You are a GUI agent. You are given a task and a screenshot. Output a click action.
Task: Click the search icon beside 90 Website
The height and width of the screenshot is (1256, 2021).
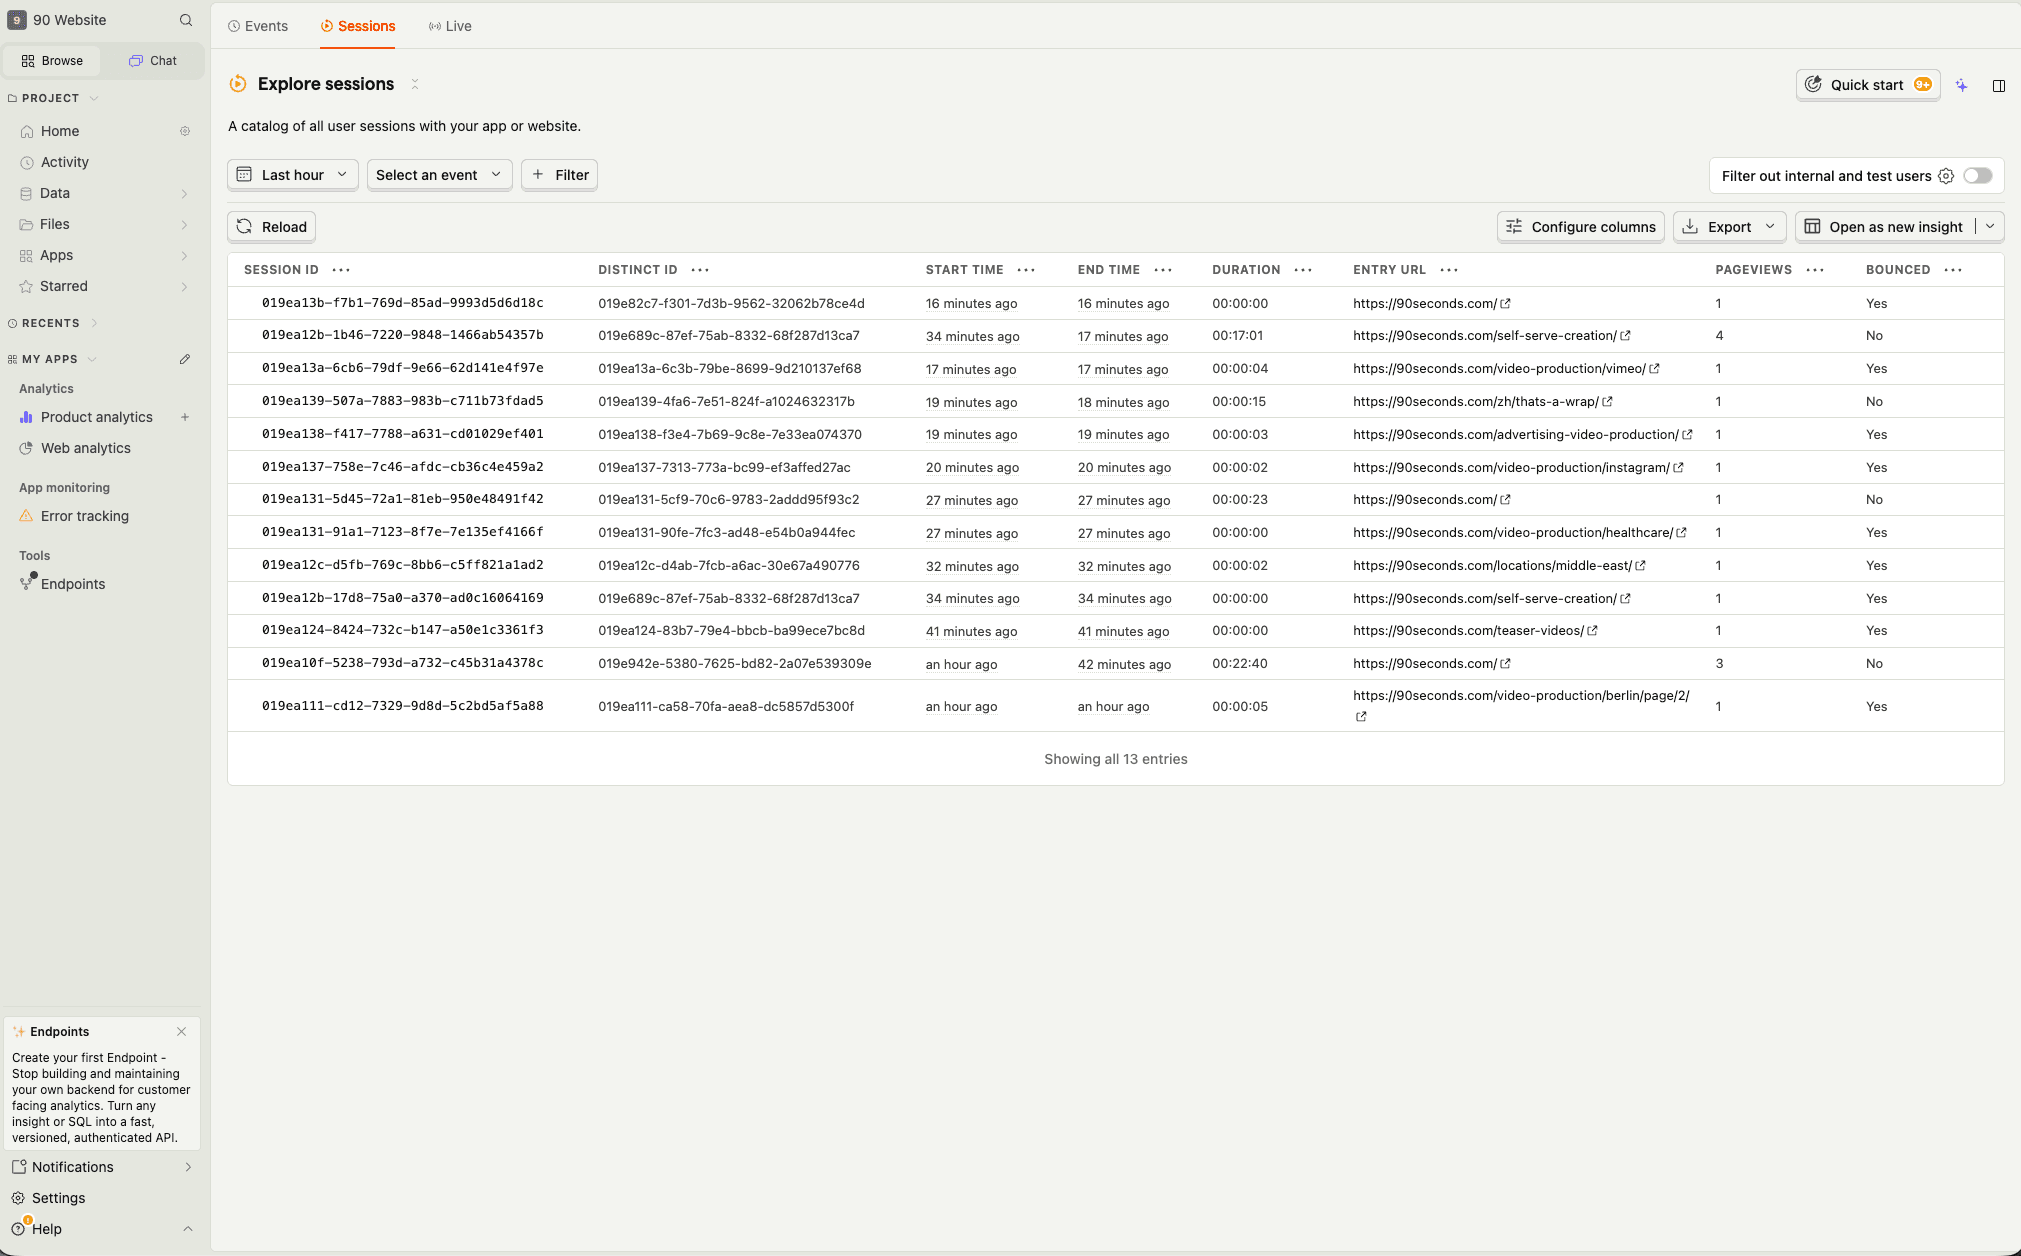(x=185, y=20)
